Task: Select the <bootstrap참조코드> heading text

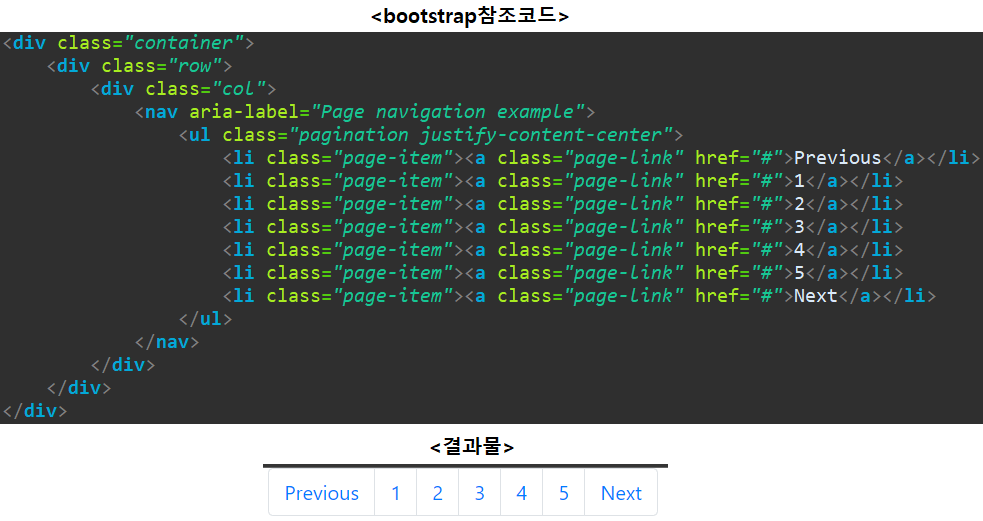Action: point(470,15)
